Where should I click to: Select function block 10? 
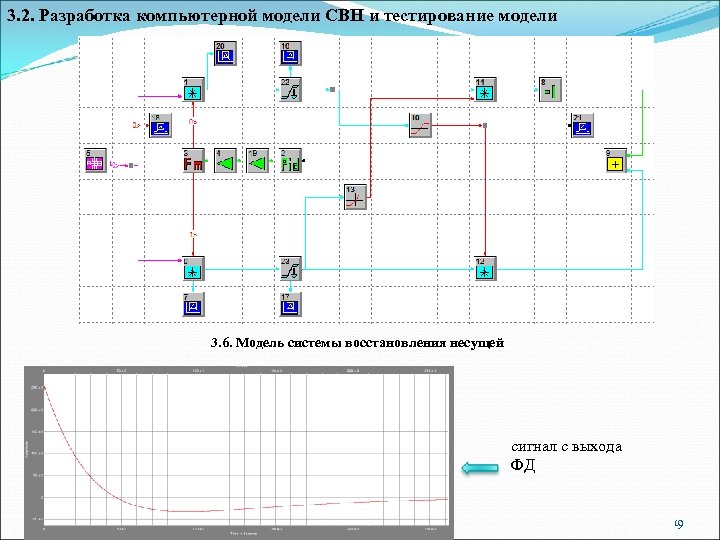tap(420, 125)
